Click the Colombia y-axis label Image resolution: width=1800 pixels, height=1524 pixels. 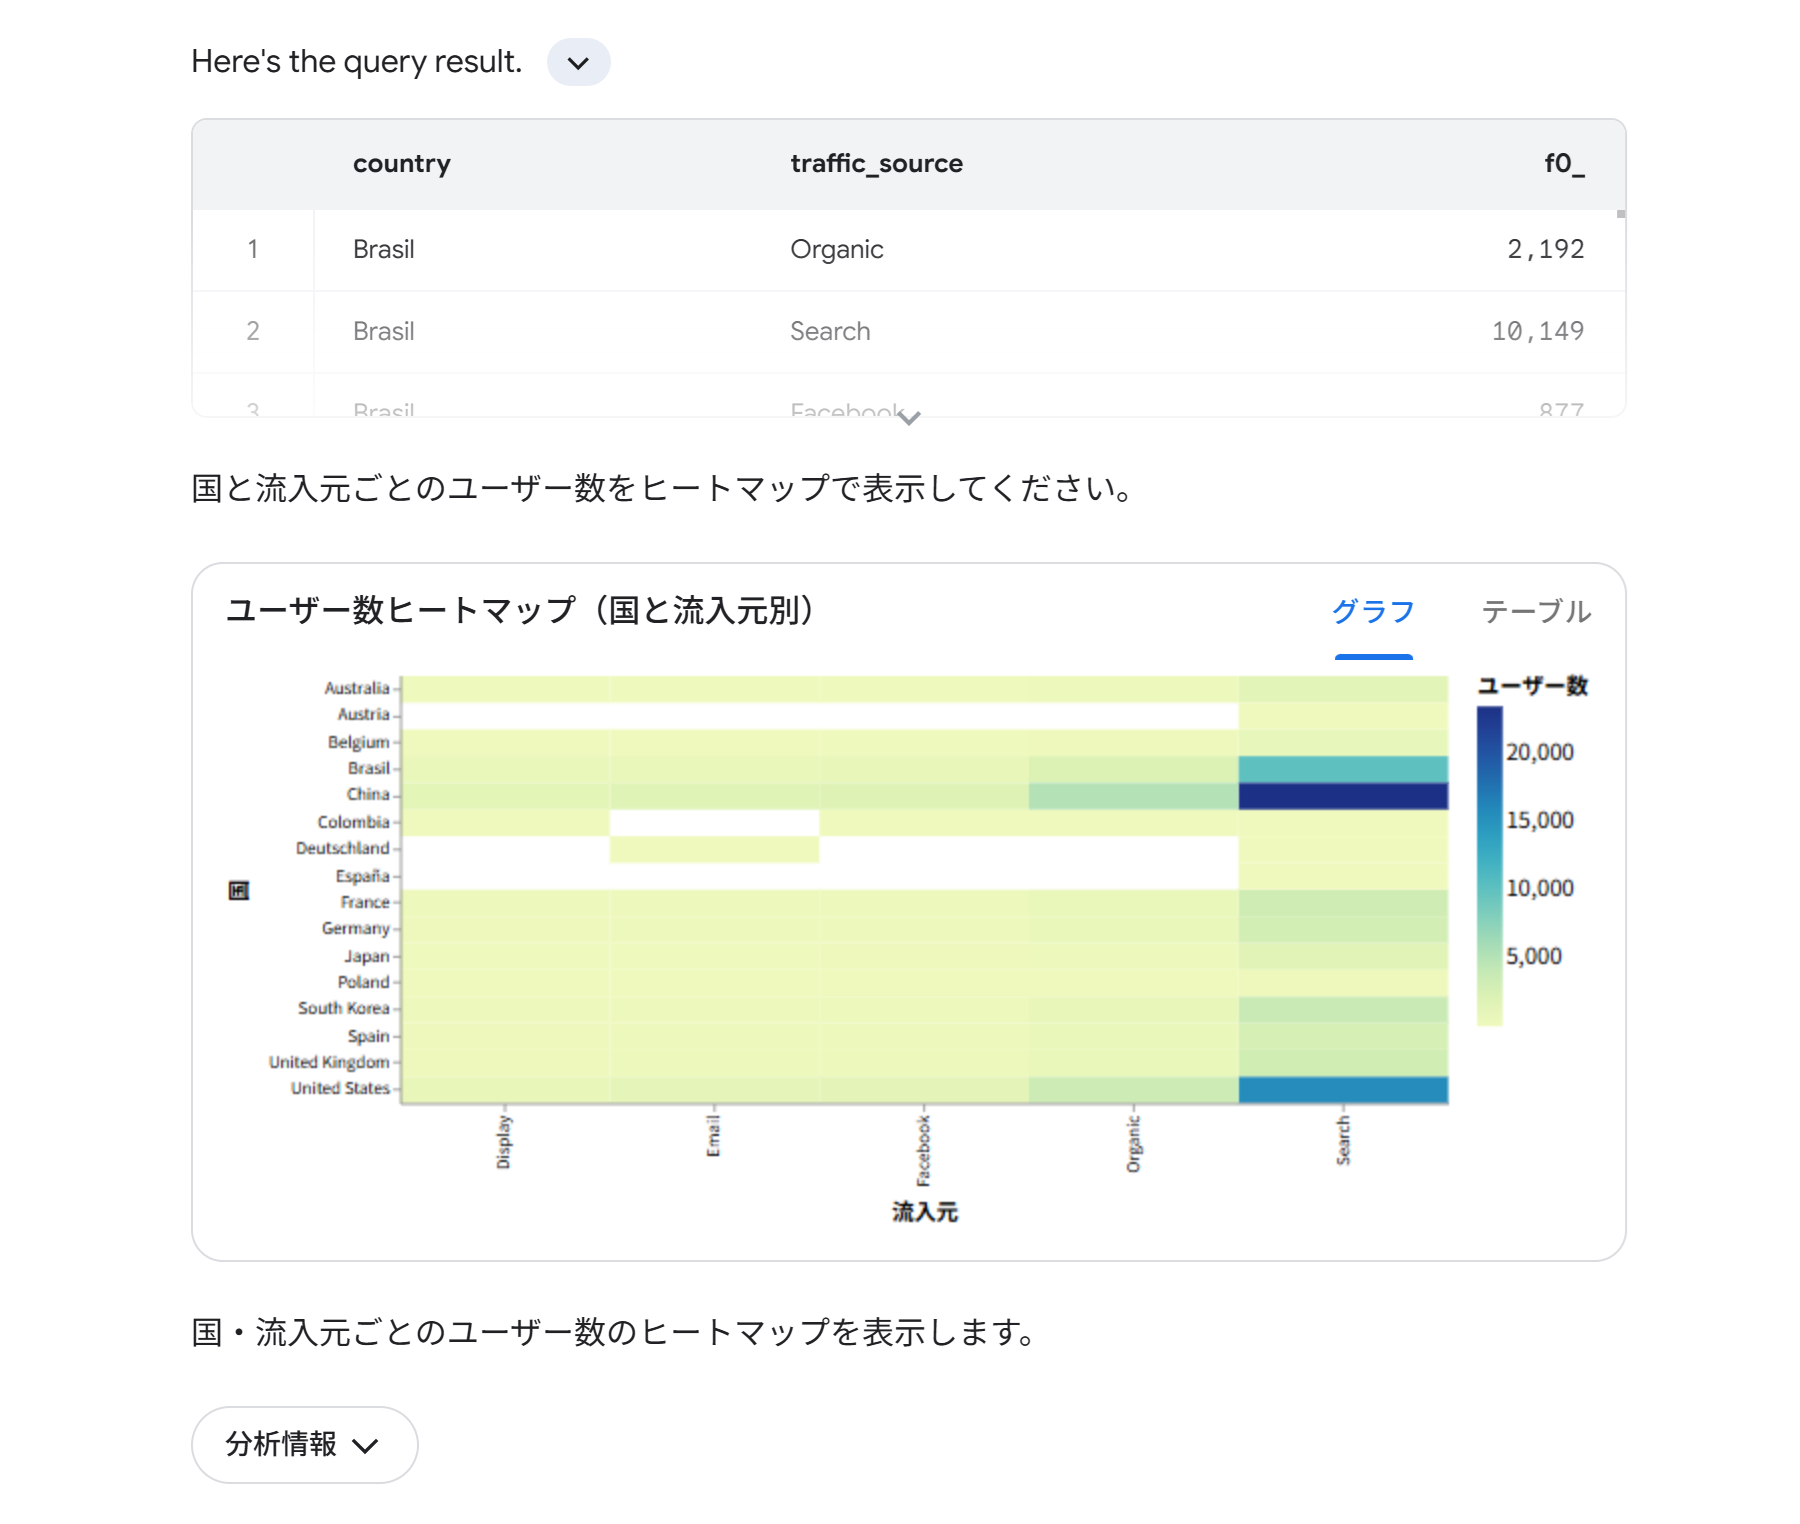point(353,822)
